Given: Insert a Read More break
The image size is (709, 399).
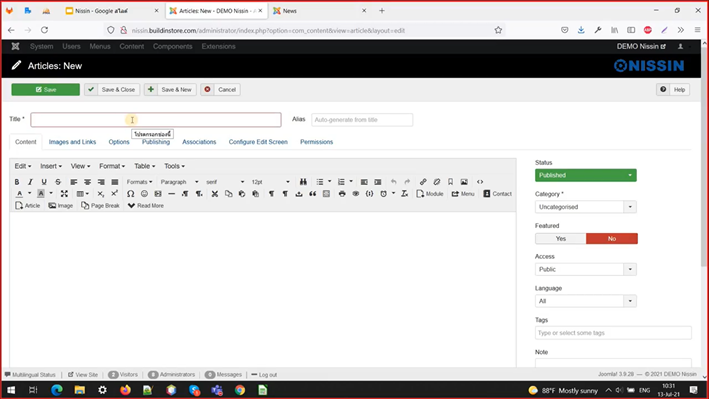Looking at the screenshot, I should coord(146,205).
